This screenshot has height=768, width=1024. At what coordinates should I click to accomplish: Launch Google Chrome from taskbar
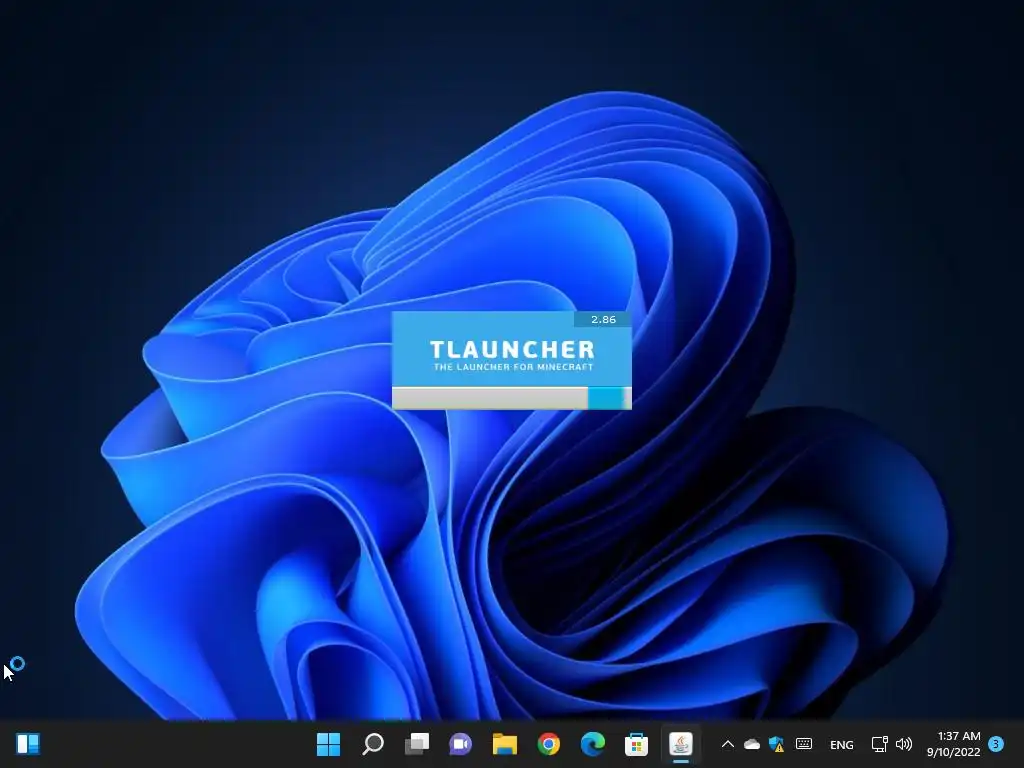[549, 744]
